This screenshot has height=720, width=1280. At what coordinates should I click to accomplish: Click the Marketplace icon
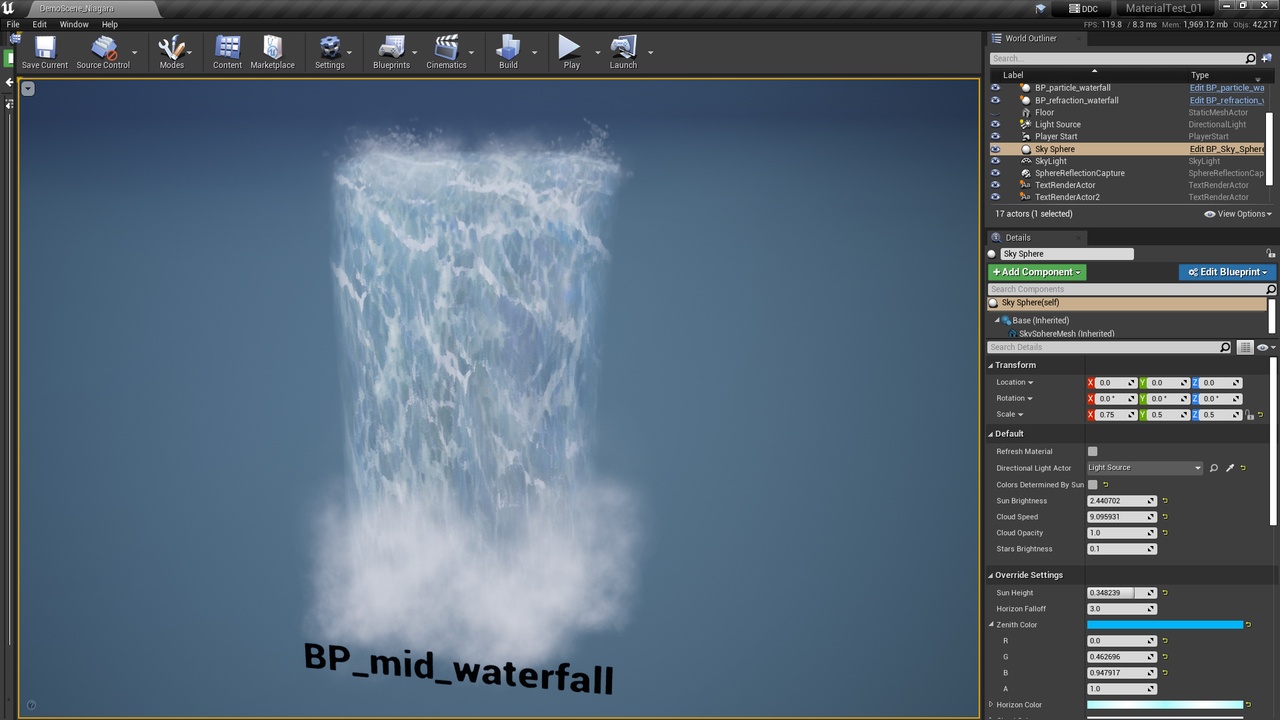tap(272, 47)
